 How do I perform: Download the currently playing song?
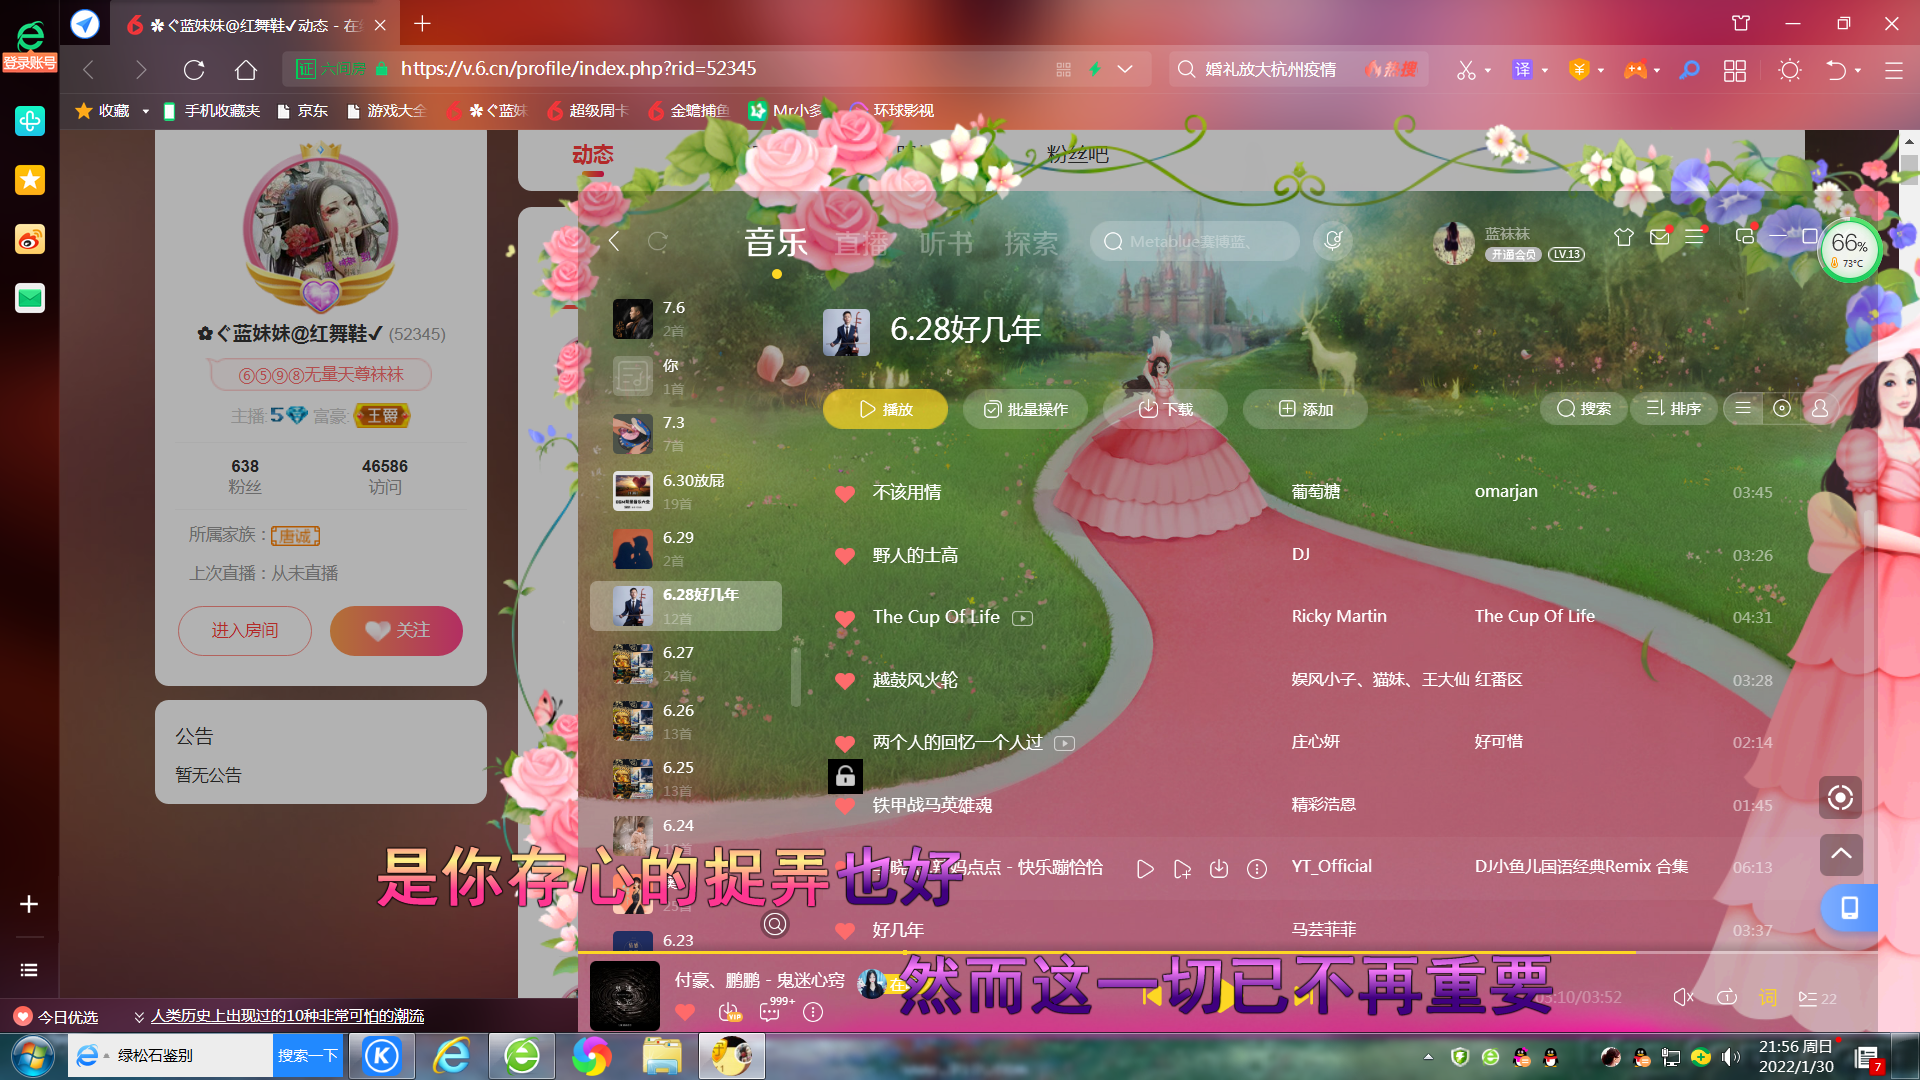pyautogui.click(x=729, y=1012)
